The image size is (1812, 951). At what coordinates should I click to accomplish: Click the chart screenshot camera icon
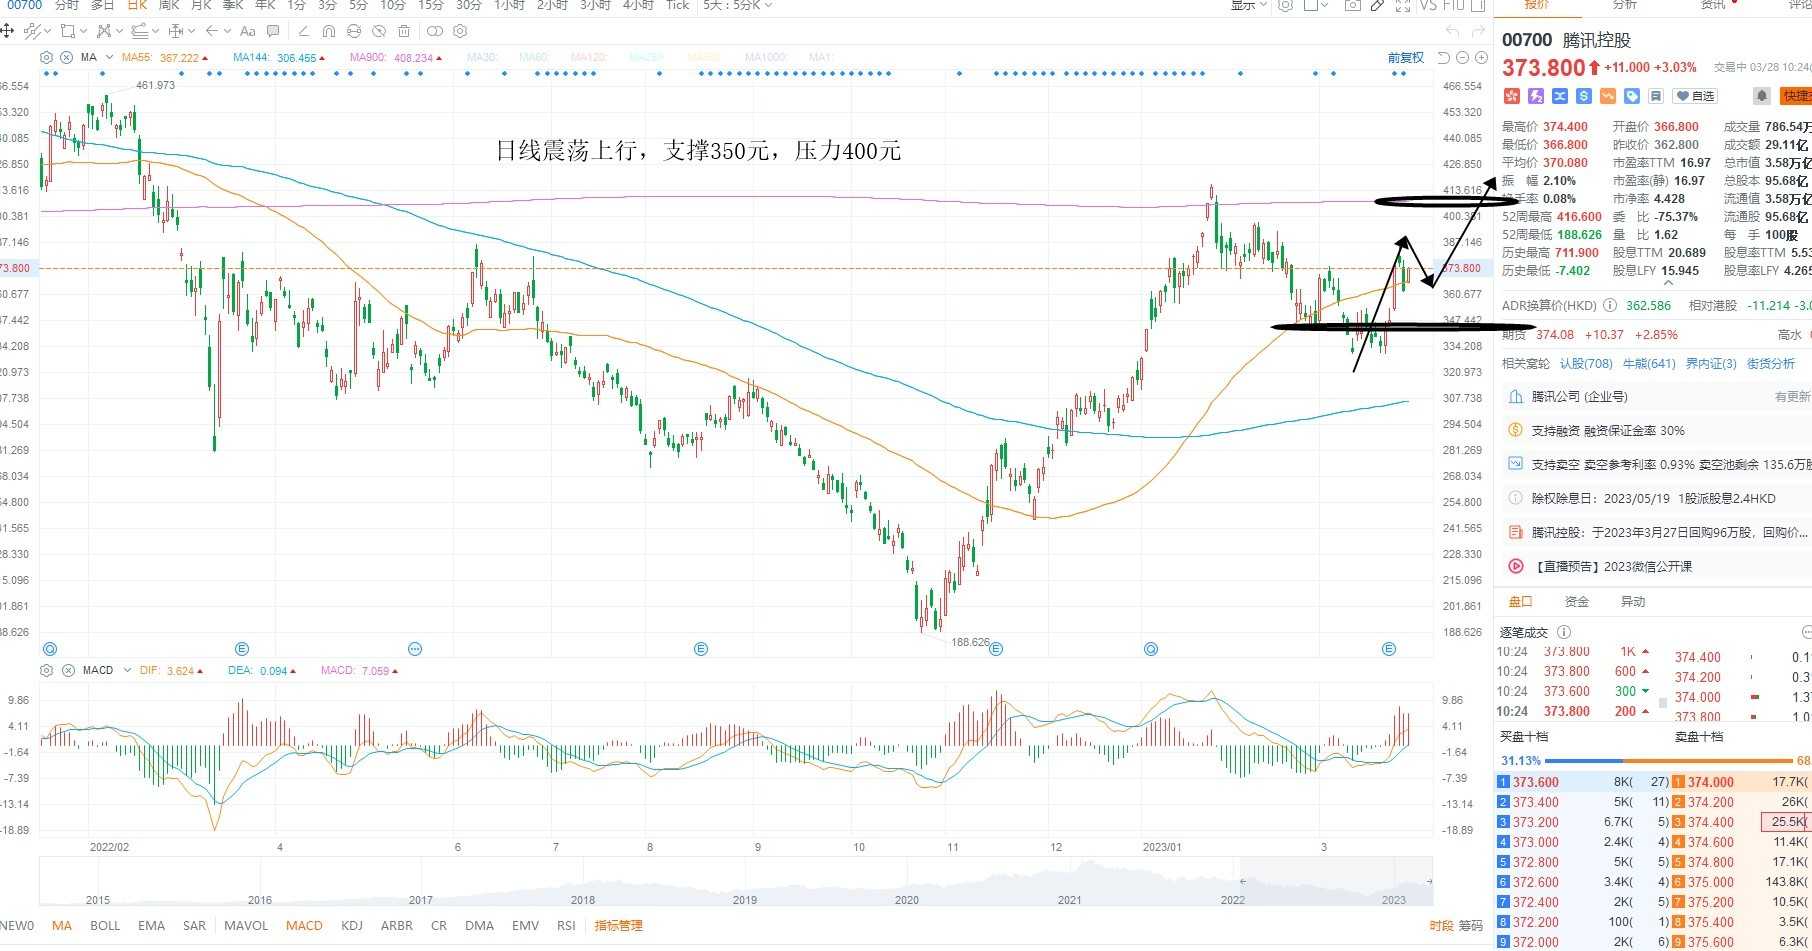pos(1352,6)
